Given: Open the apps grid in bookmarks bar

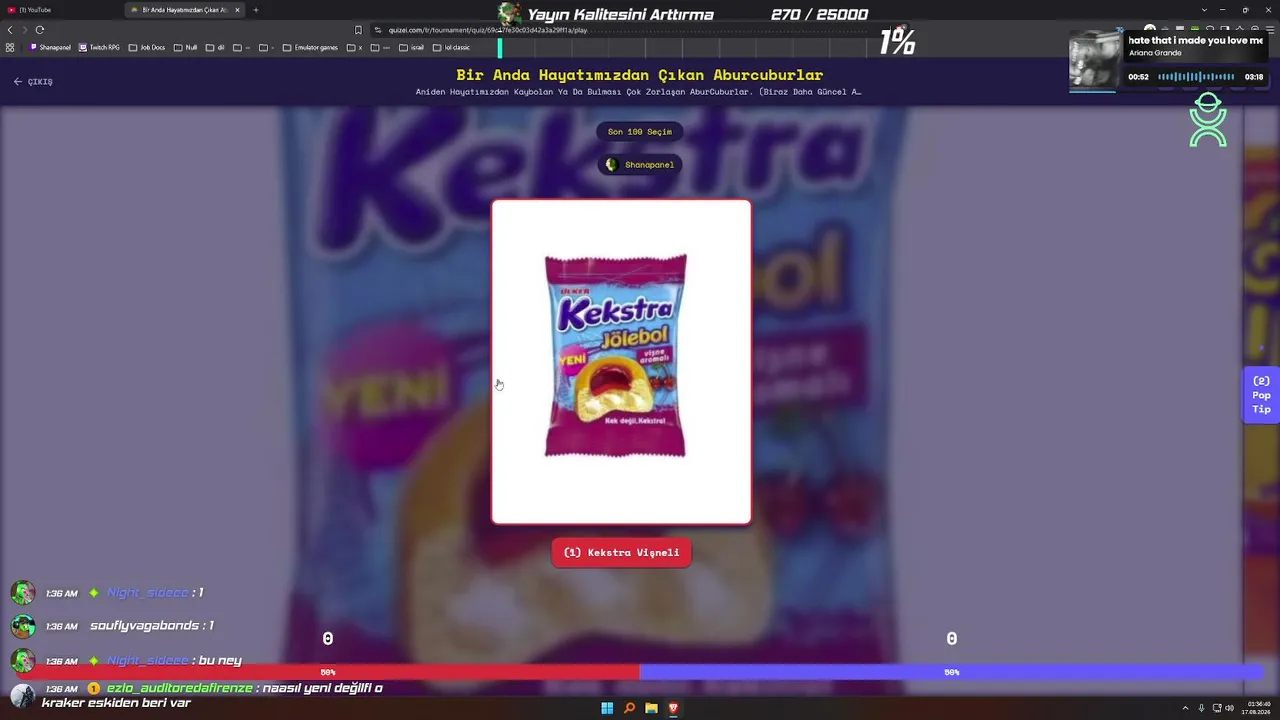Looking at the screenshot, I should (x=10, y=47).
